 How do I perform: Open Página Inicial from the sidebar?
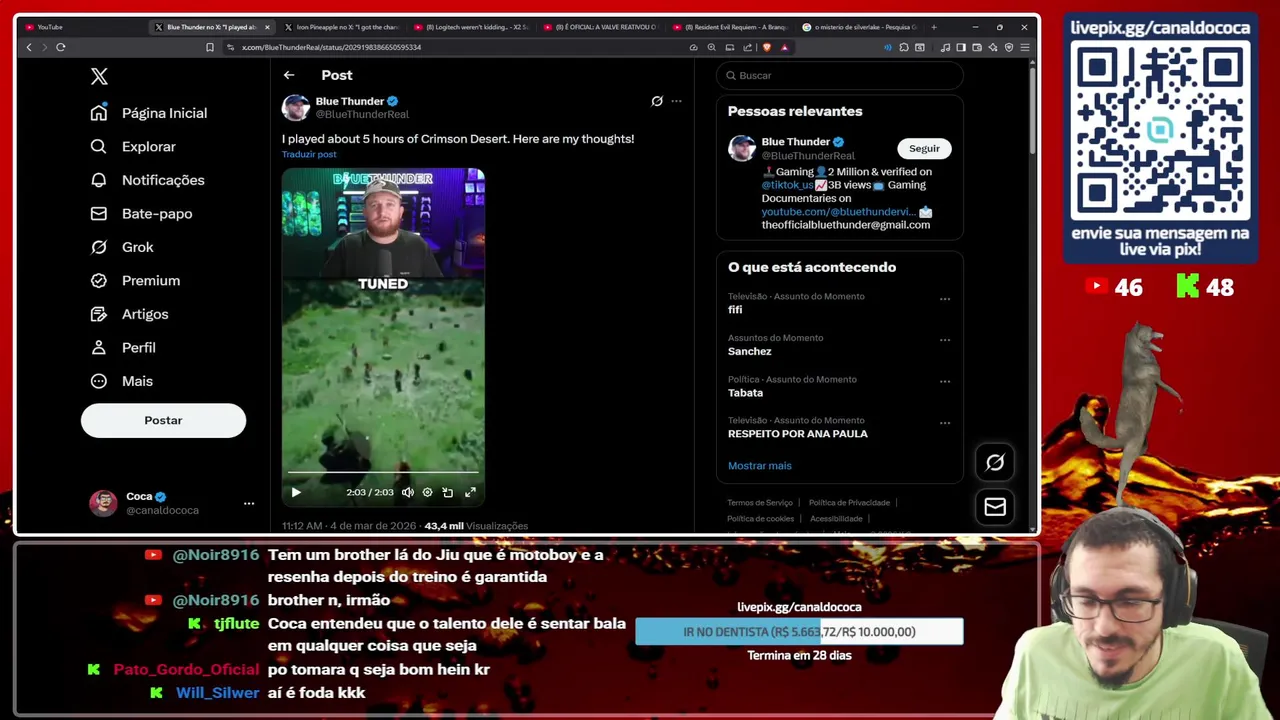click(x=148, y=113)
